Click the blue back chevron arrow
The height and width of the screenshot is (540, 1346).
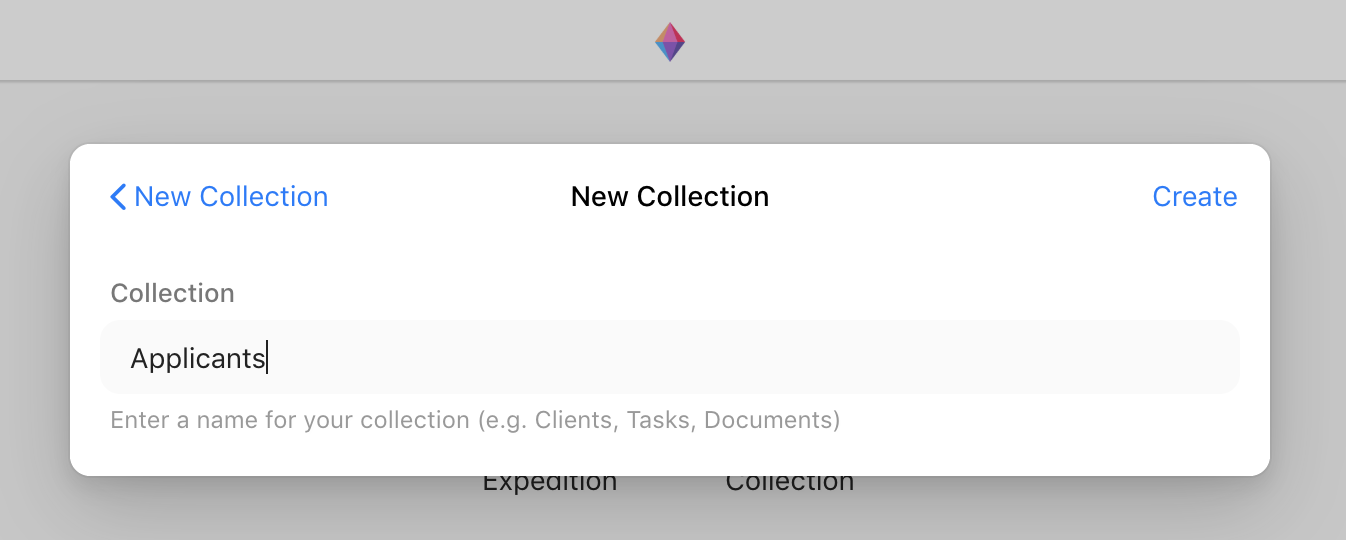tap(118, 197)
